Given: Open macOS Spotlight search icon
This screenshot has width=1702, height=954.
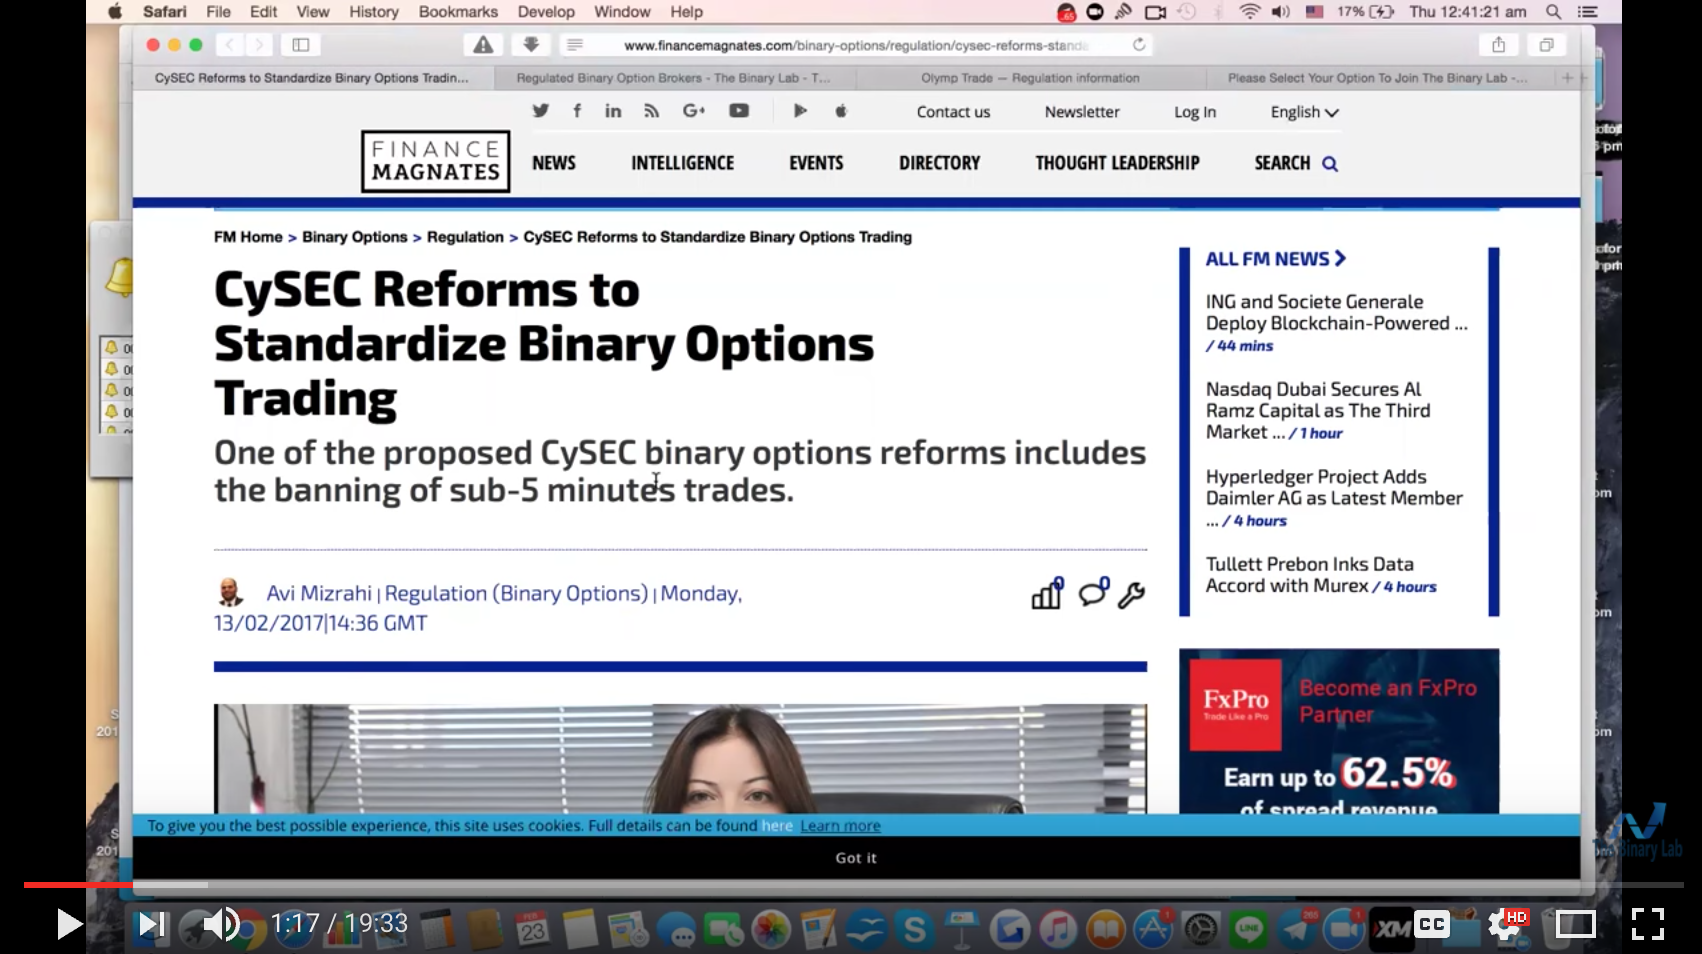Looking at the screenshot, I should coord(1553,12).
